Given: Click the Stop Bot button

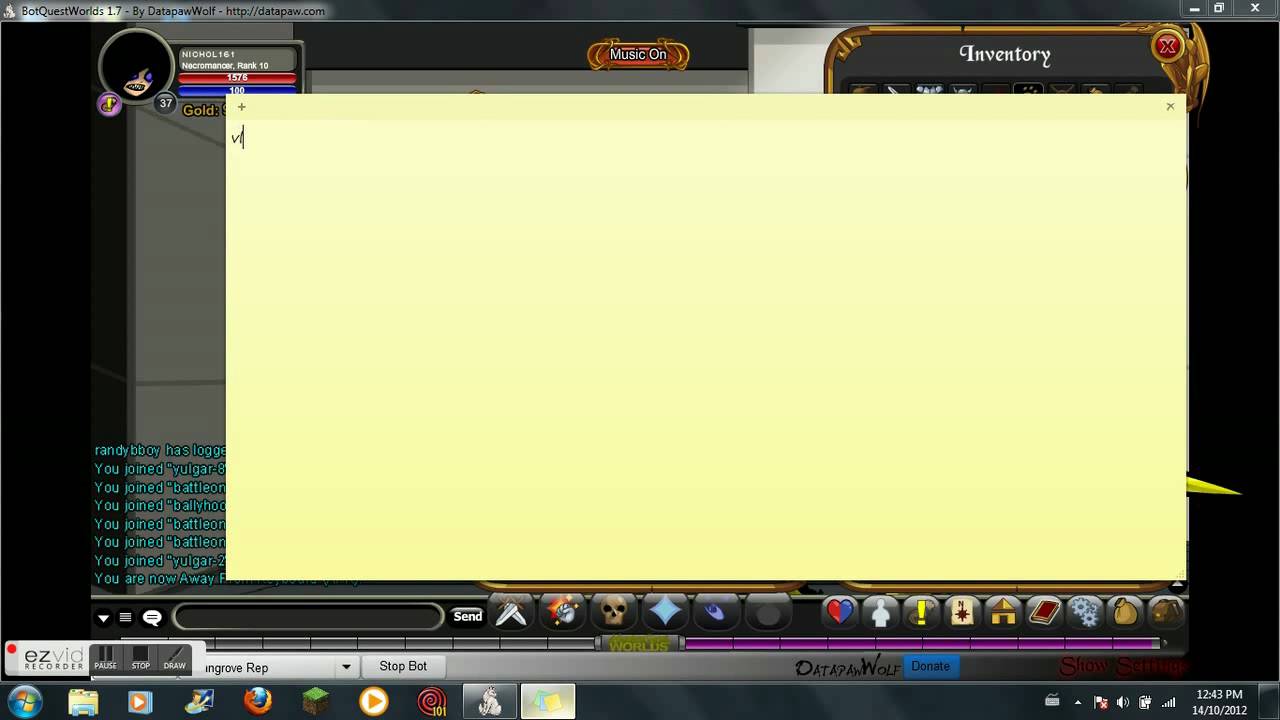Looking at the screenshot, I should pyautogui.click(x=403, y=666).
